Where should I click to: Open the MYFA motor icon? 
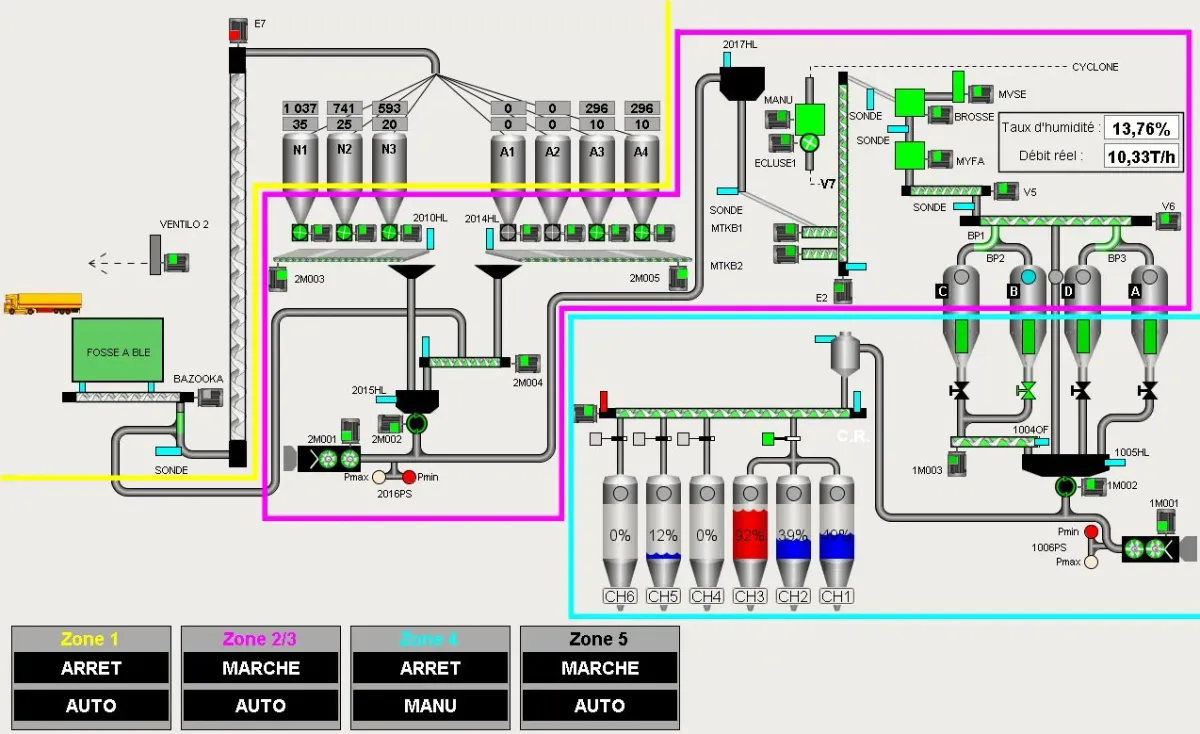[x=940, y=158]
